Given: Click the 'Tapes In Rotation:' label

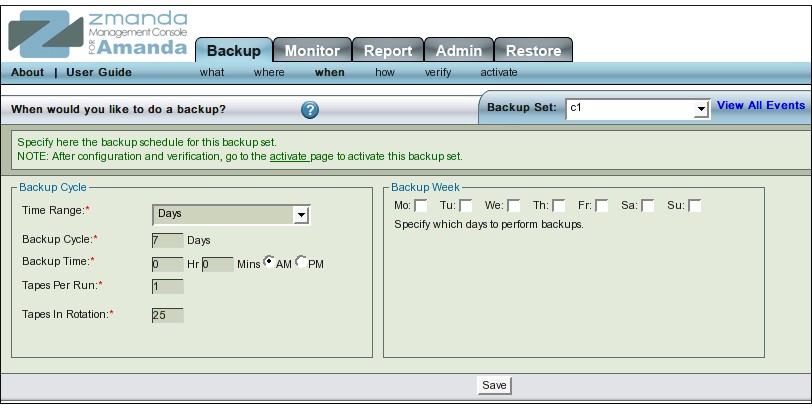Looking at the screenshot, I should click(67, 314).
